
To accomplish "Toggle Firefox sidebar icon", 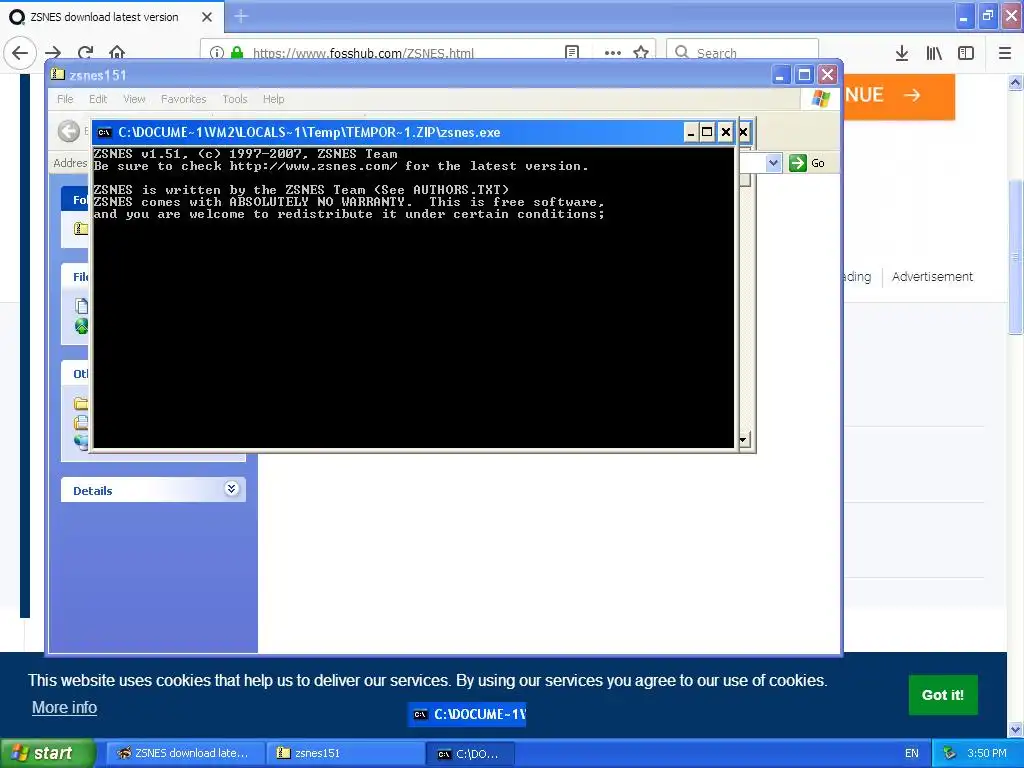I will tap(966, 53).
